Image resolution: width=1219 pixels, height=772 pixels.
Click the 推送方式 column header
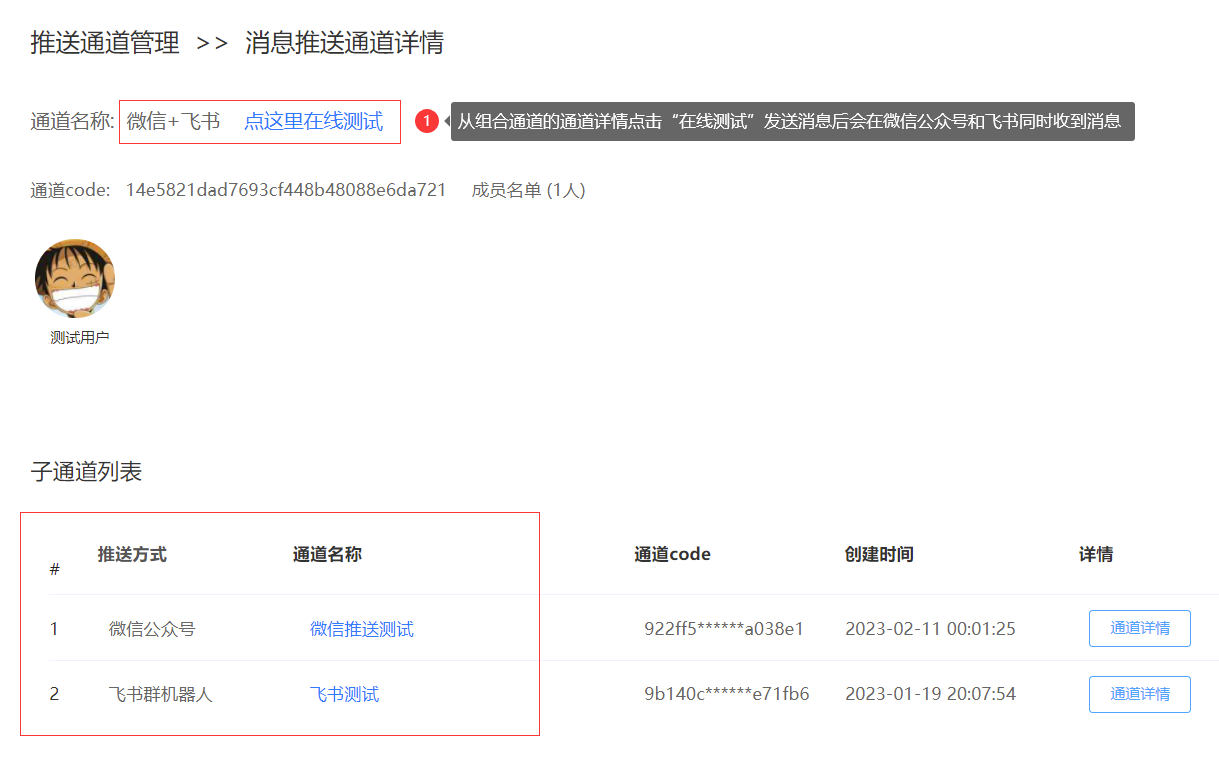tap(132, 554)
